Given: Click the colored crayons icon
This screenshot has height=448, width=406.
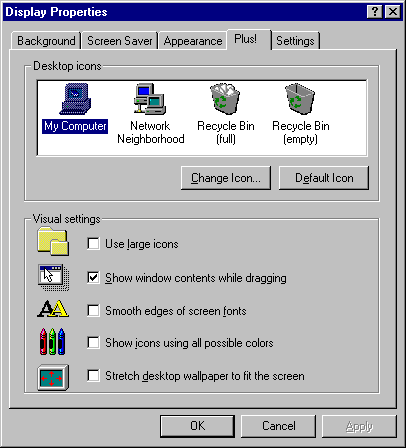Looking at the screenshot, I should [x=52, y=341].
